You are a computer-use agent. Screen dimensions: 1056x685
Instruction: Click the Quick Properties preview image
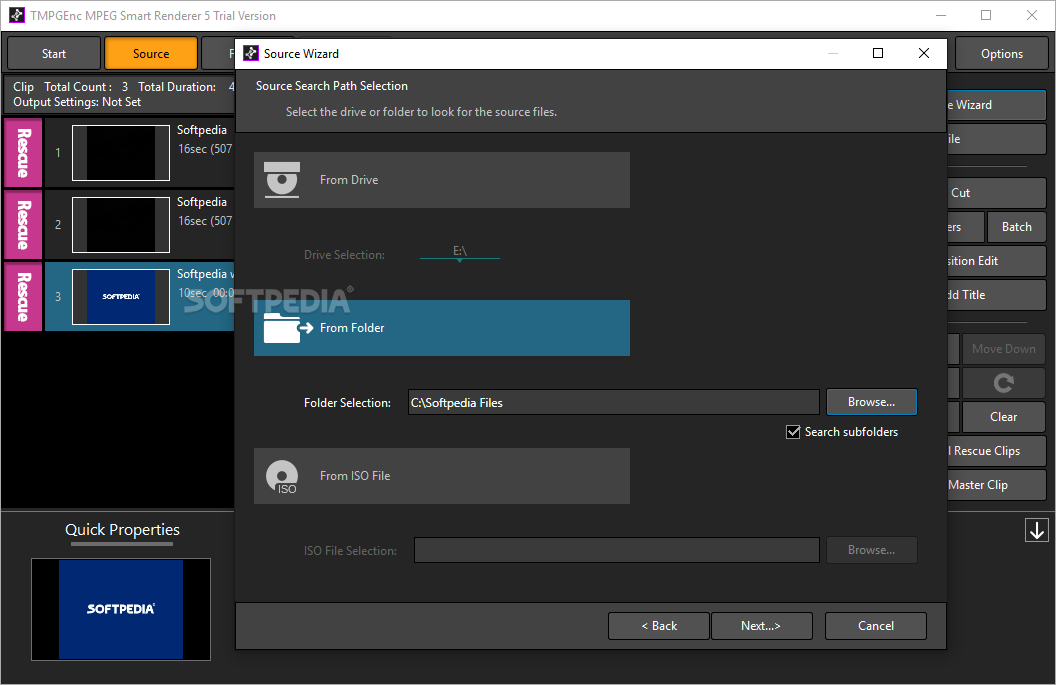click(121, 609)
